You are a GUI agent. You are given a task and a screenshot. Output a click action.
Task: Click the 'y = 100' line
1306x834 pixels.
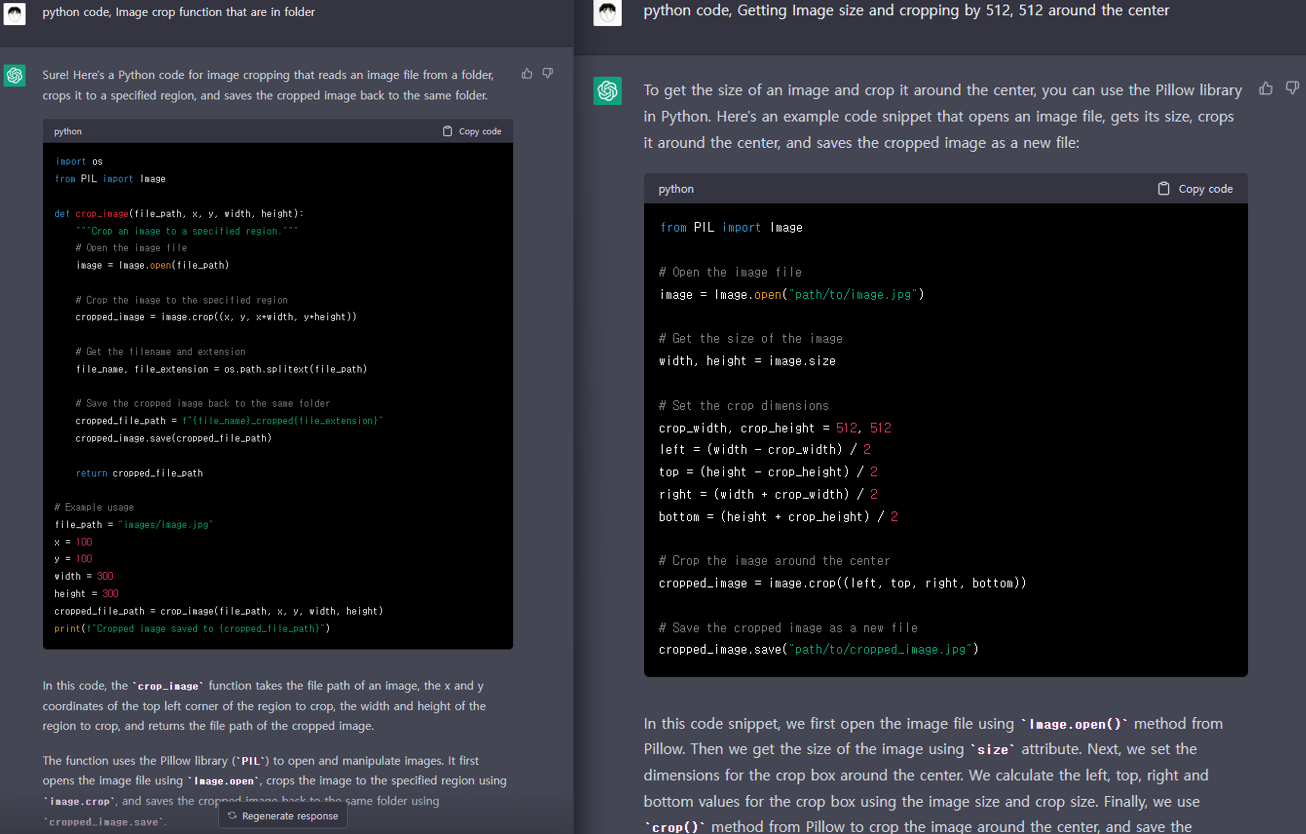coord(73,559)
